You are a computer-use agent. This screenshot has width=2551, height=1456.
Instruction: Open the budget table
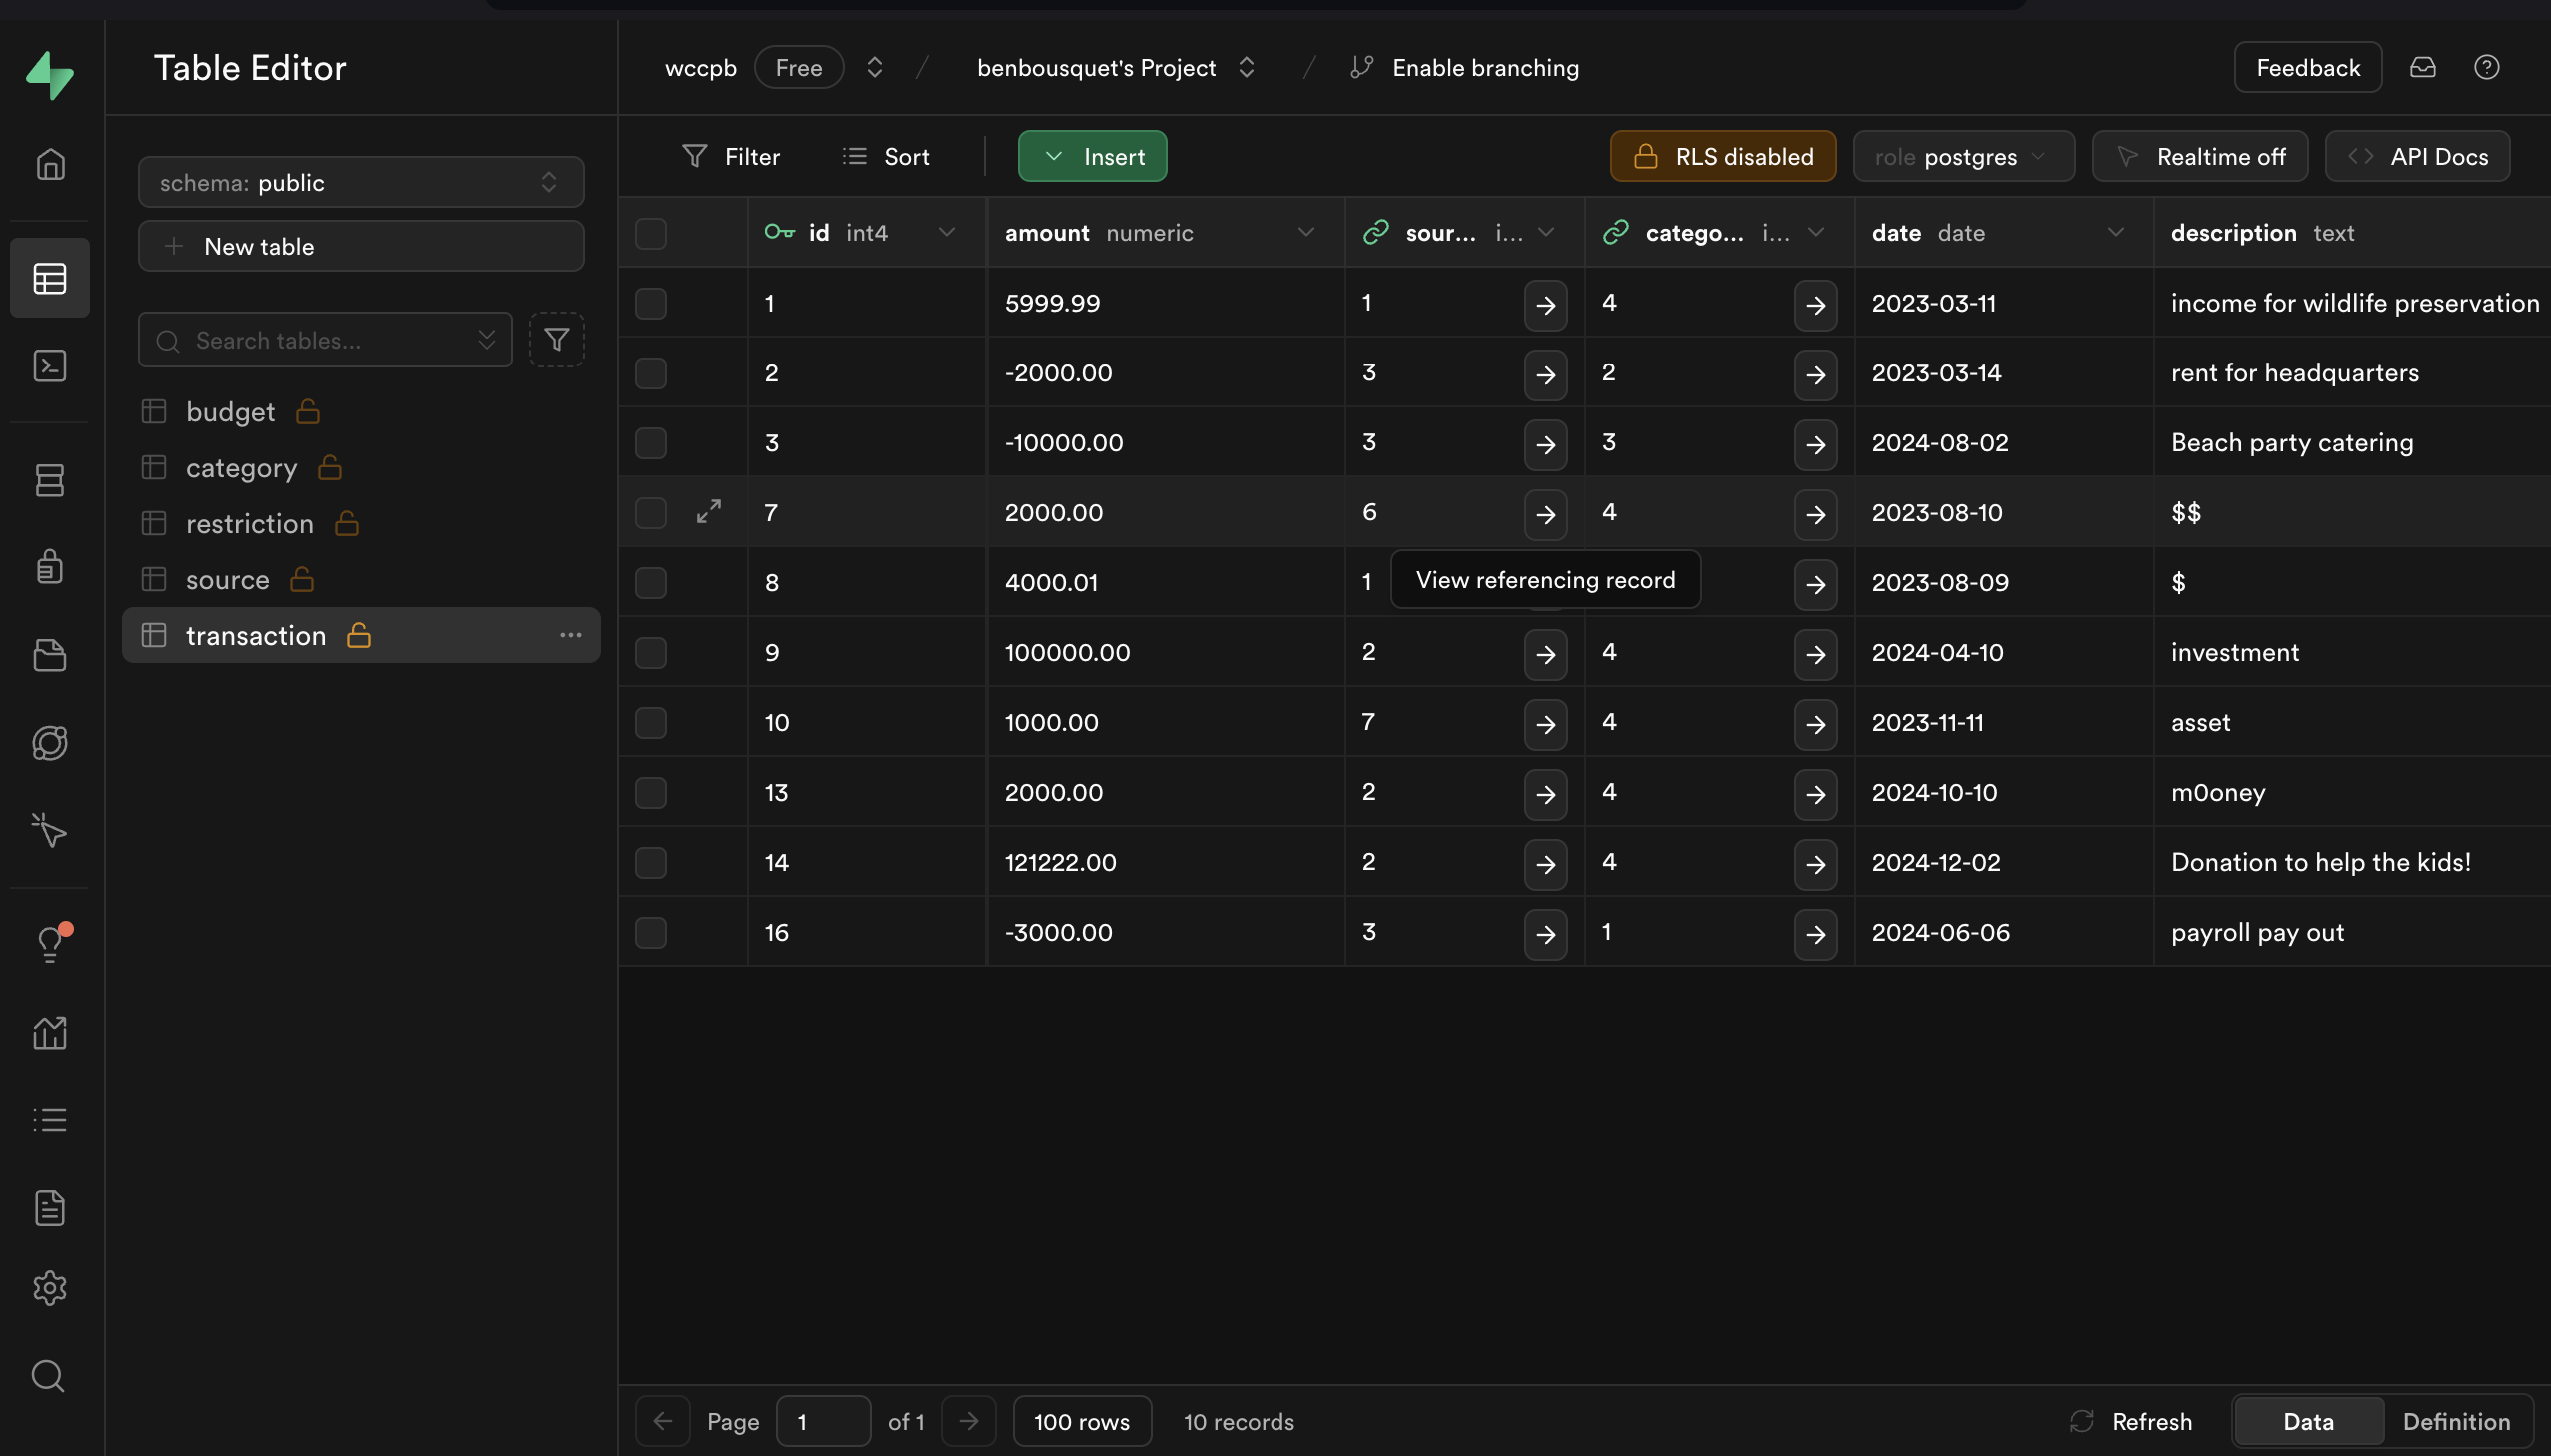pyautogui.click(x=230, y=412)
